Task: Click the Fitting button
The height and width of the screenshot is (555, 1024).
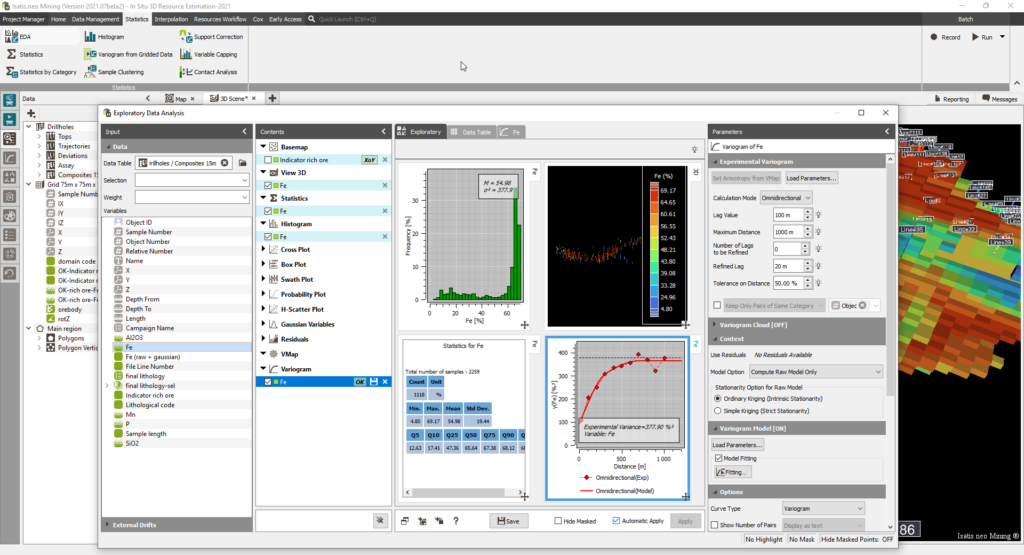Action: coord(731,471)
